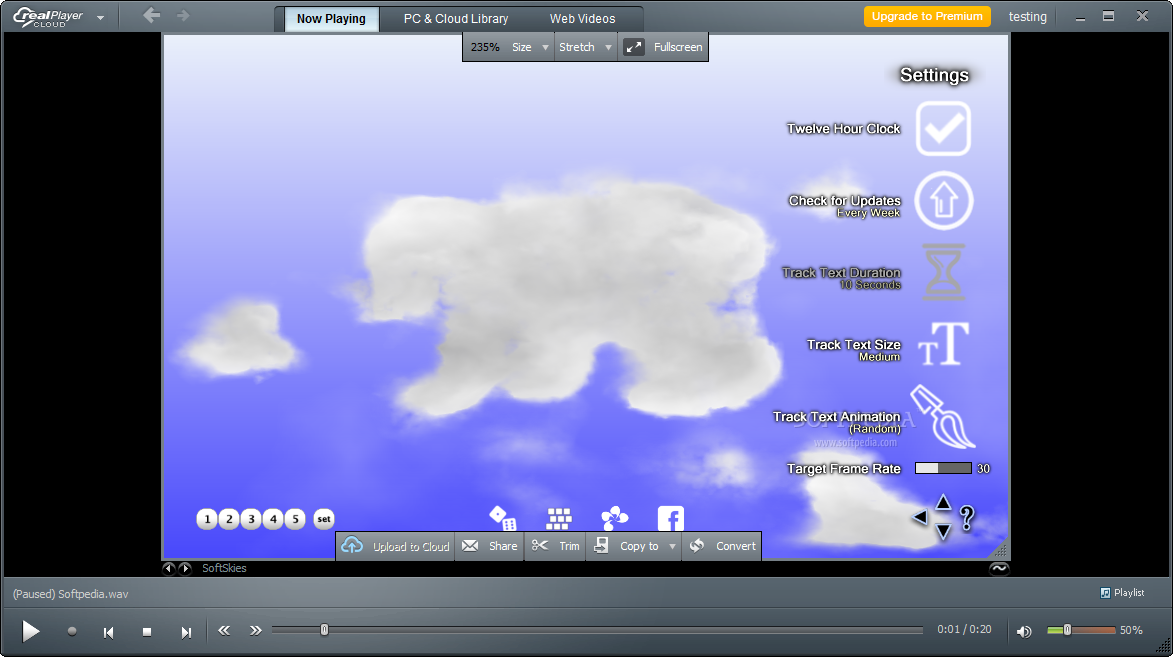Stop playback

[147, 632]
